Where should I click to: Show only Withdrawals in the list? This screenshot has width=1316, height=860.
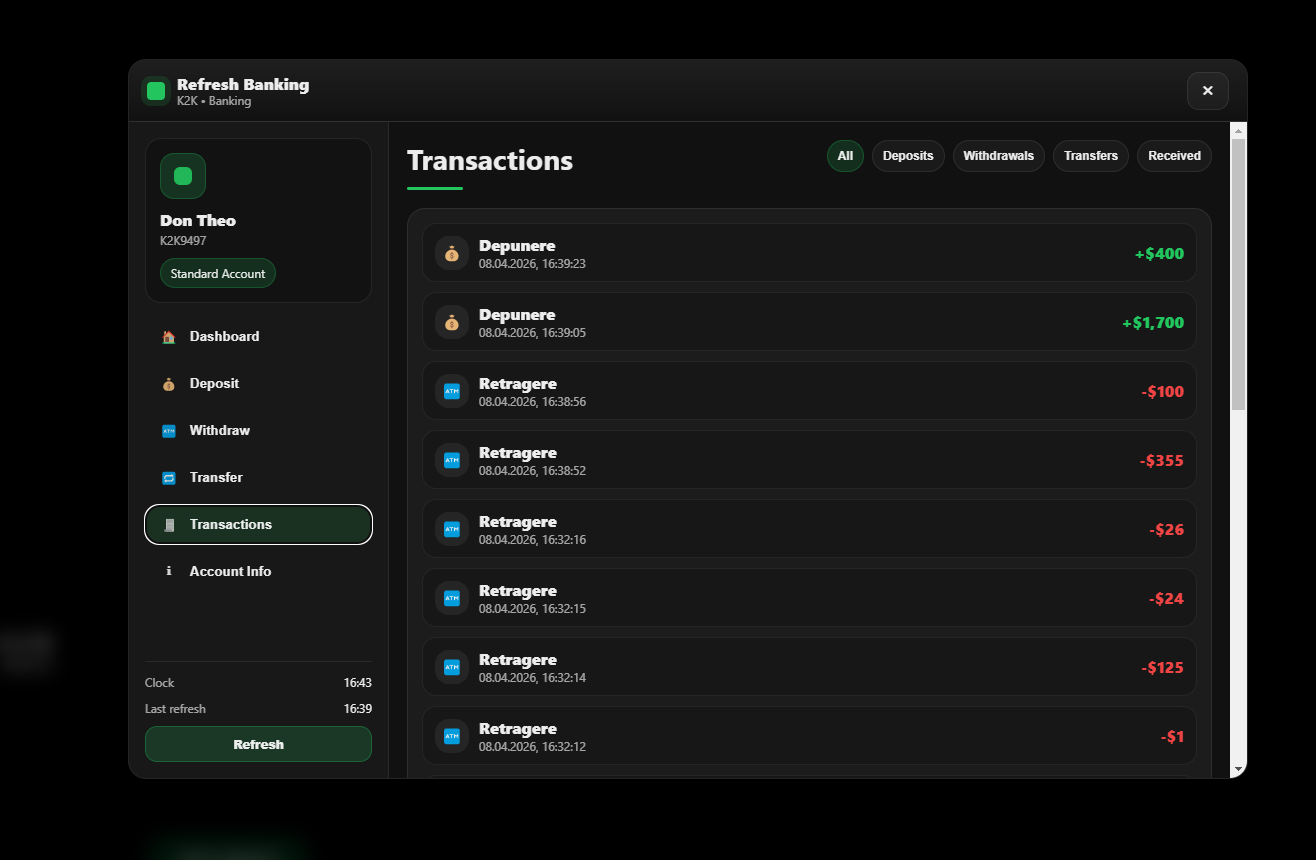click(x=998, y=156)
